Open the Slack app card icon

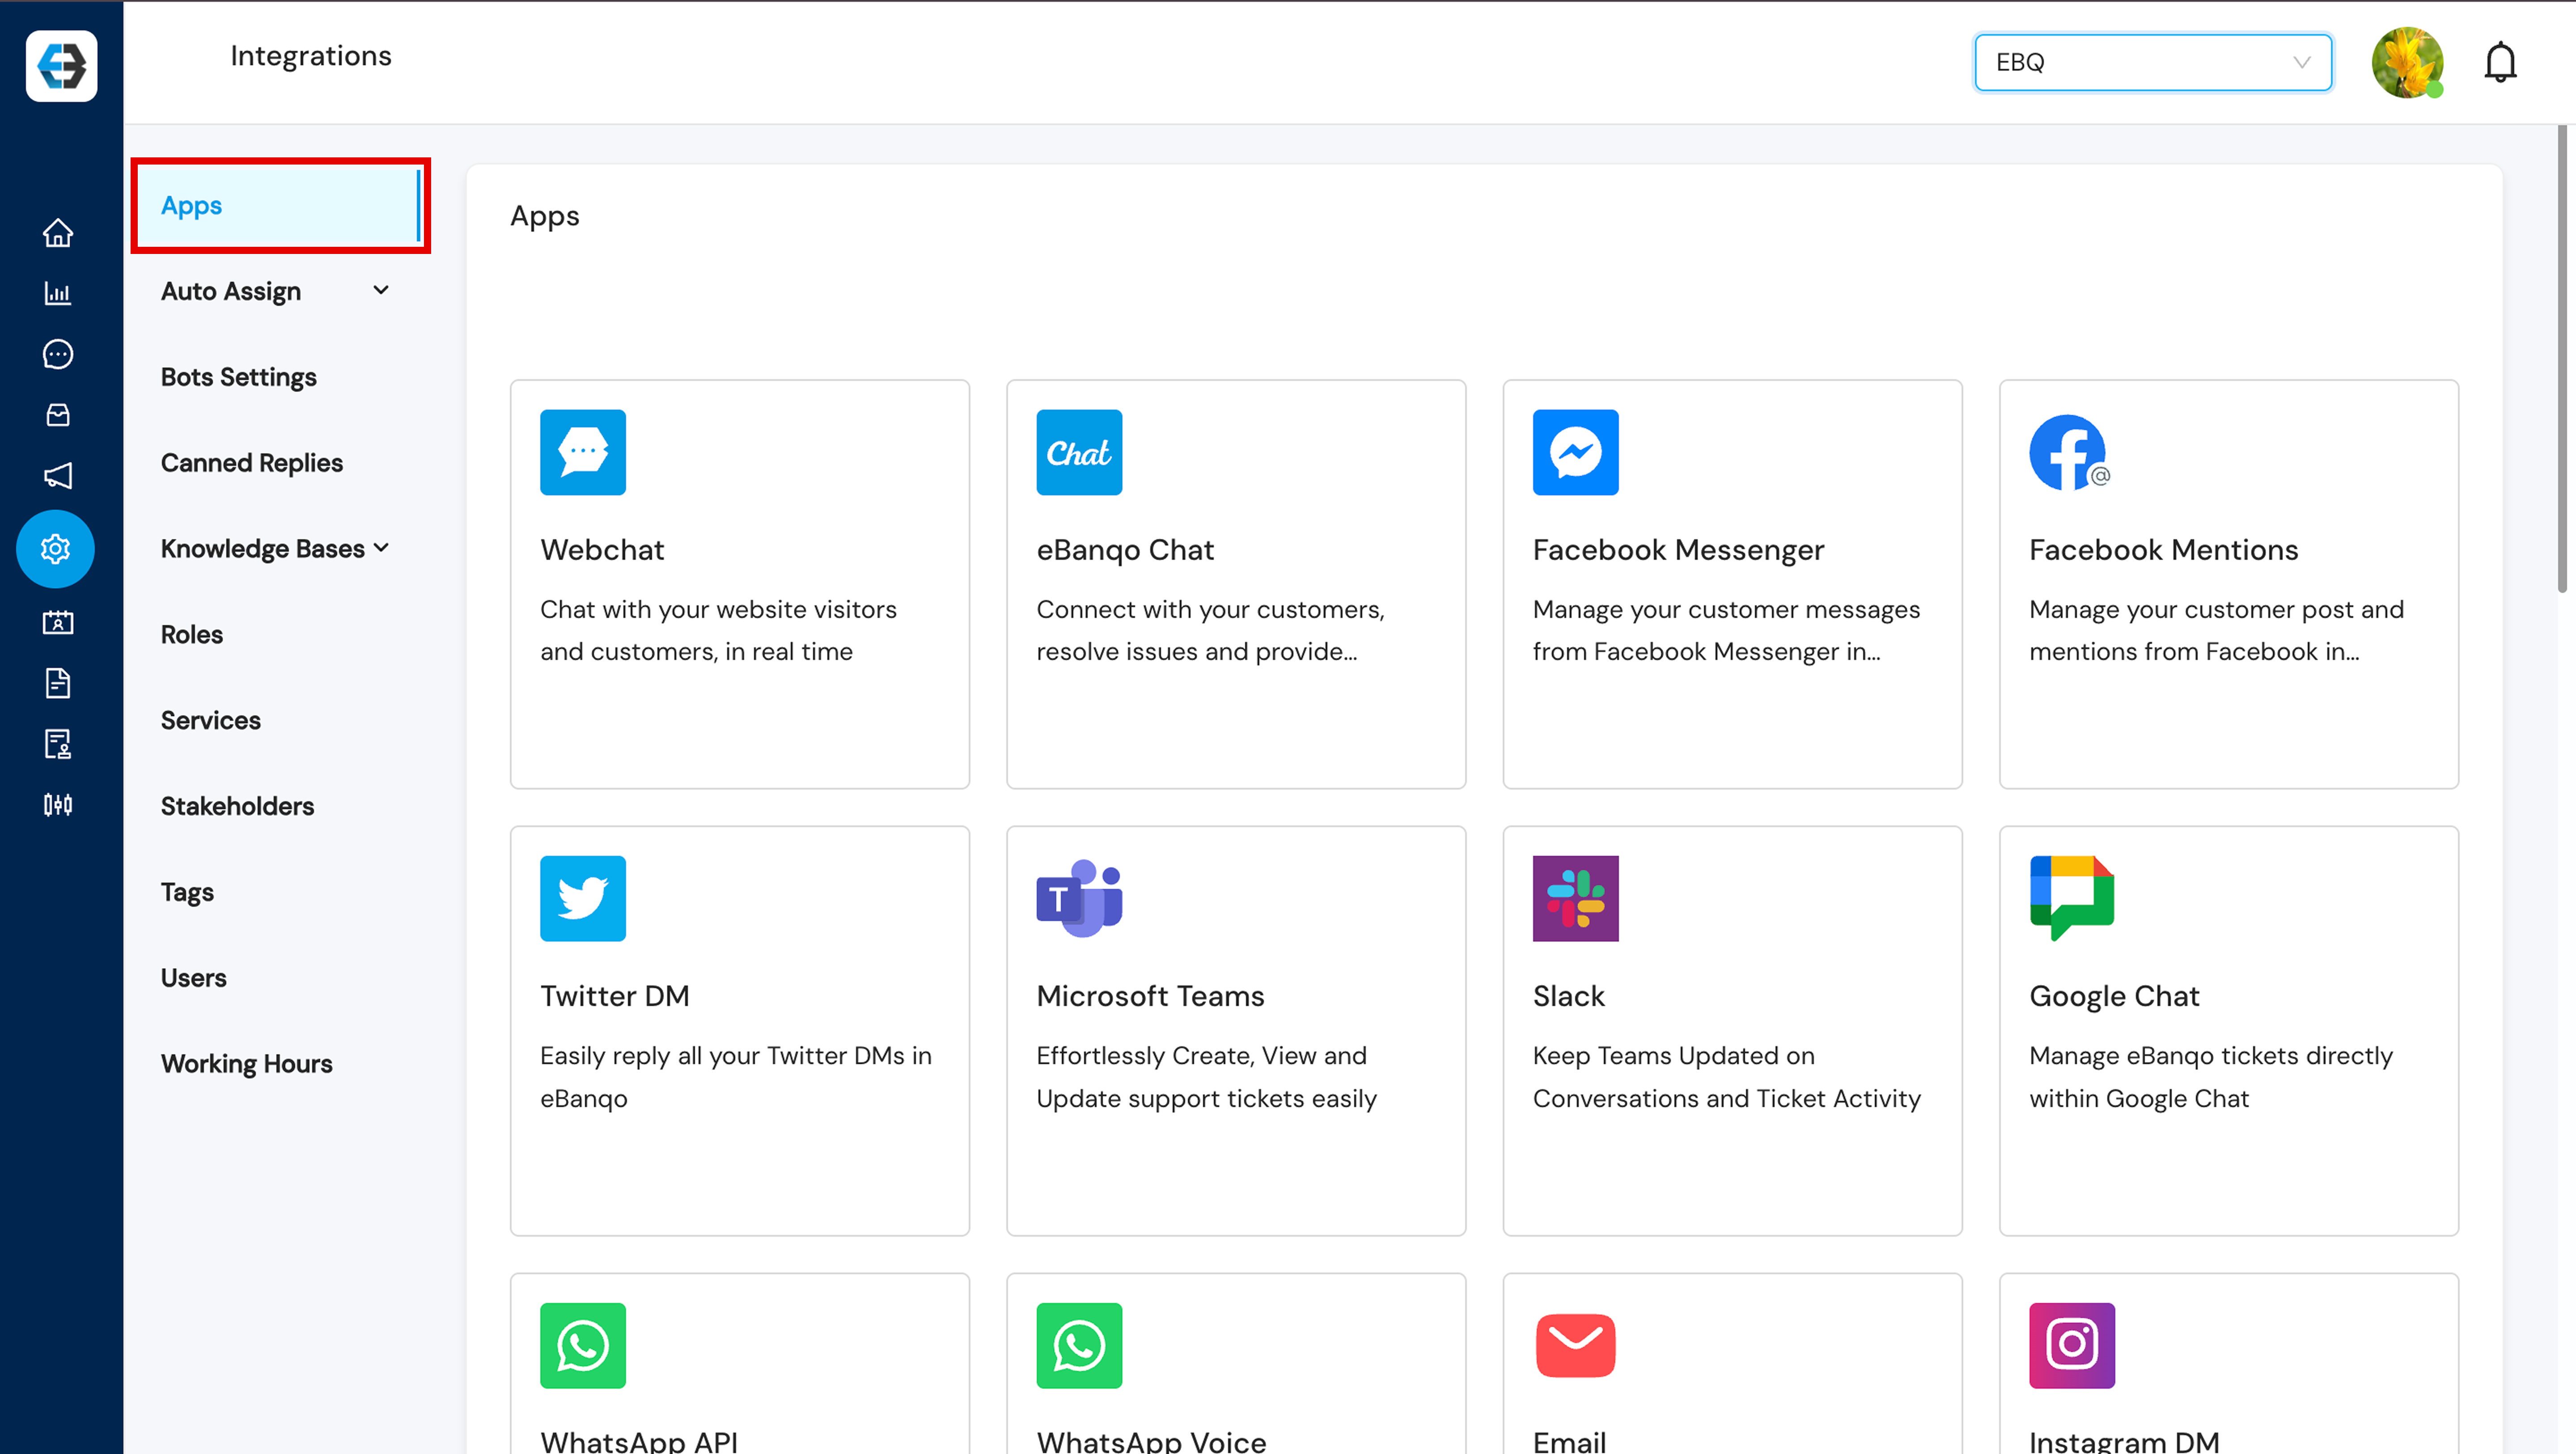[1574, 898]
